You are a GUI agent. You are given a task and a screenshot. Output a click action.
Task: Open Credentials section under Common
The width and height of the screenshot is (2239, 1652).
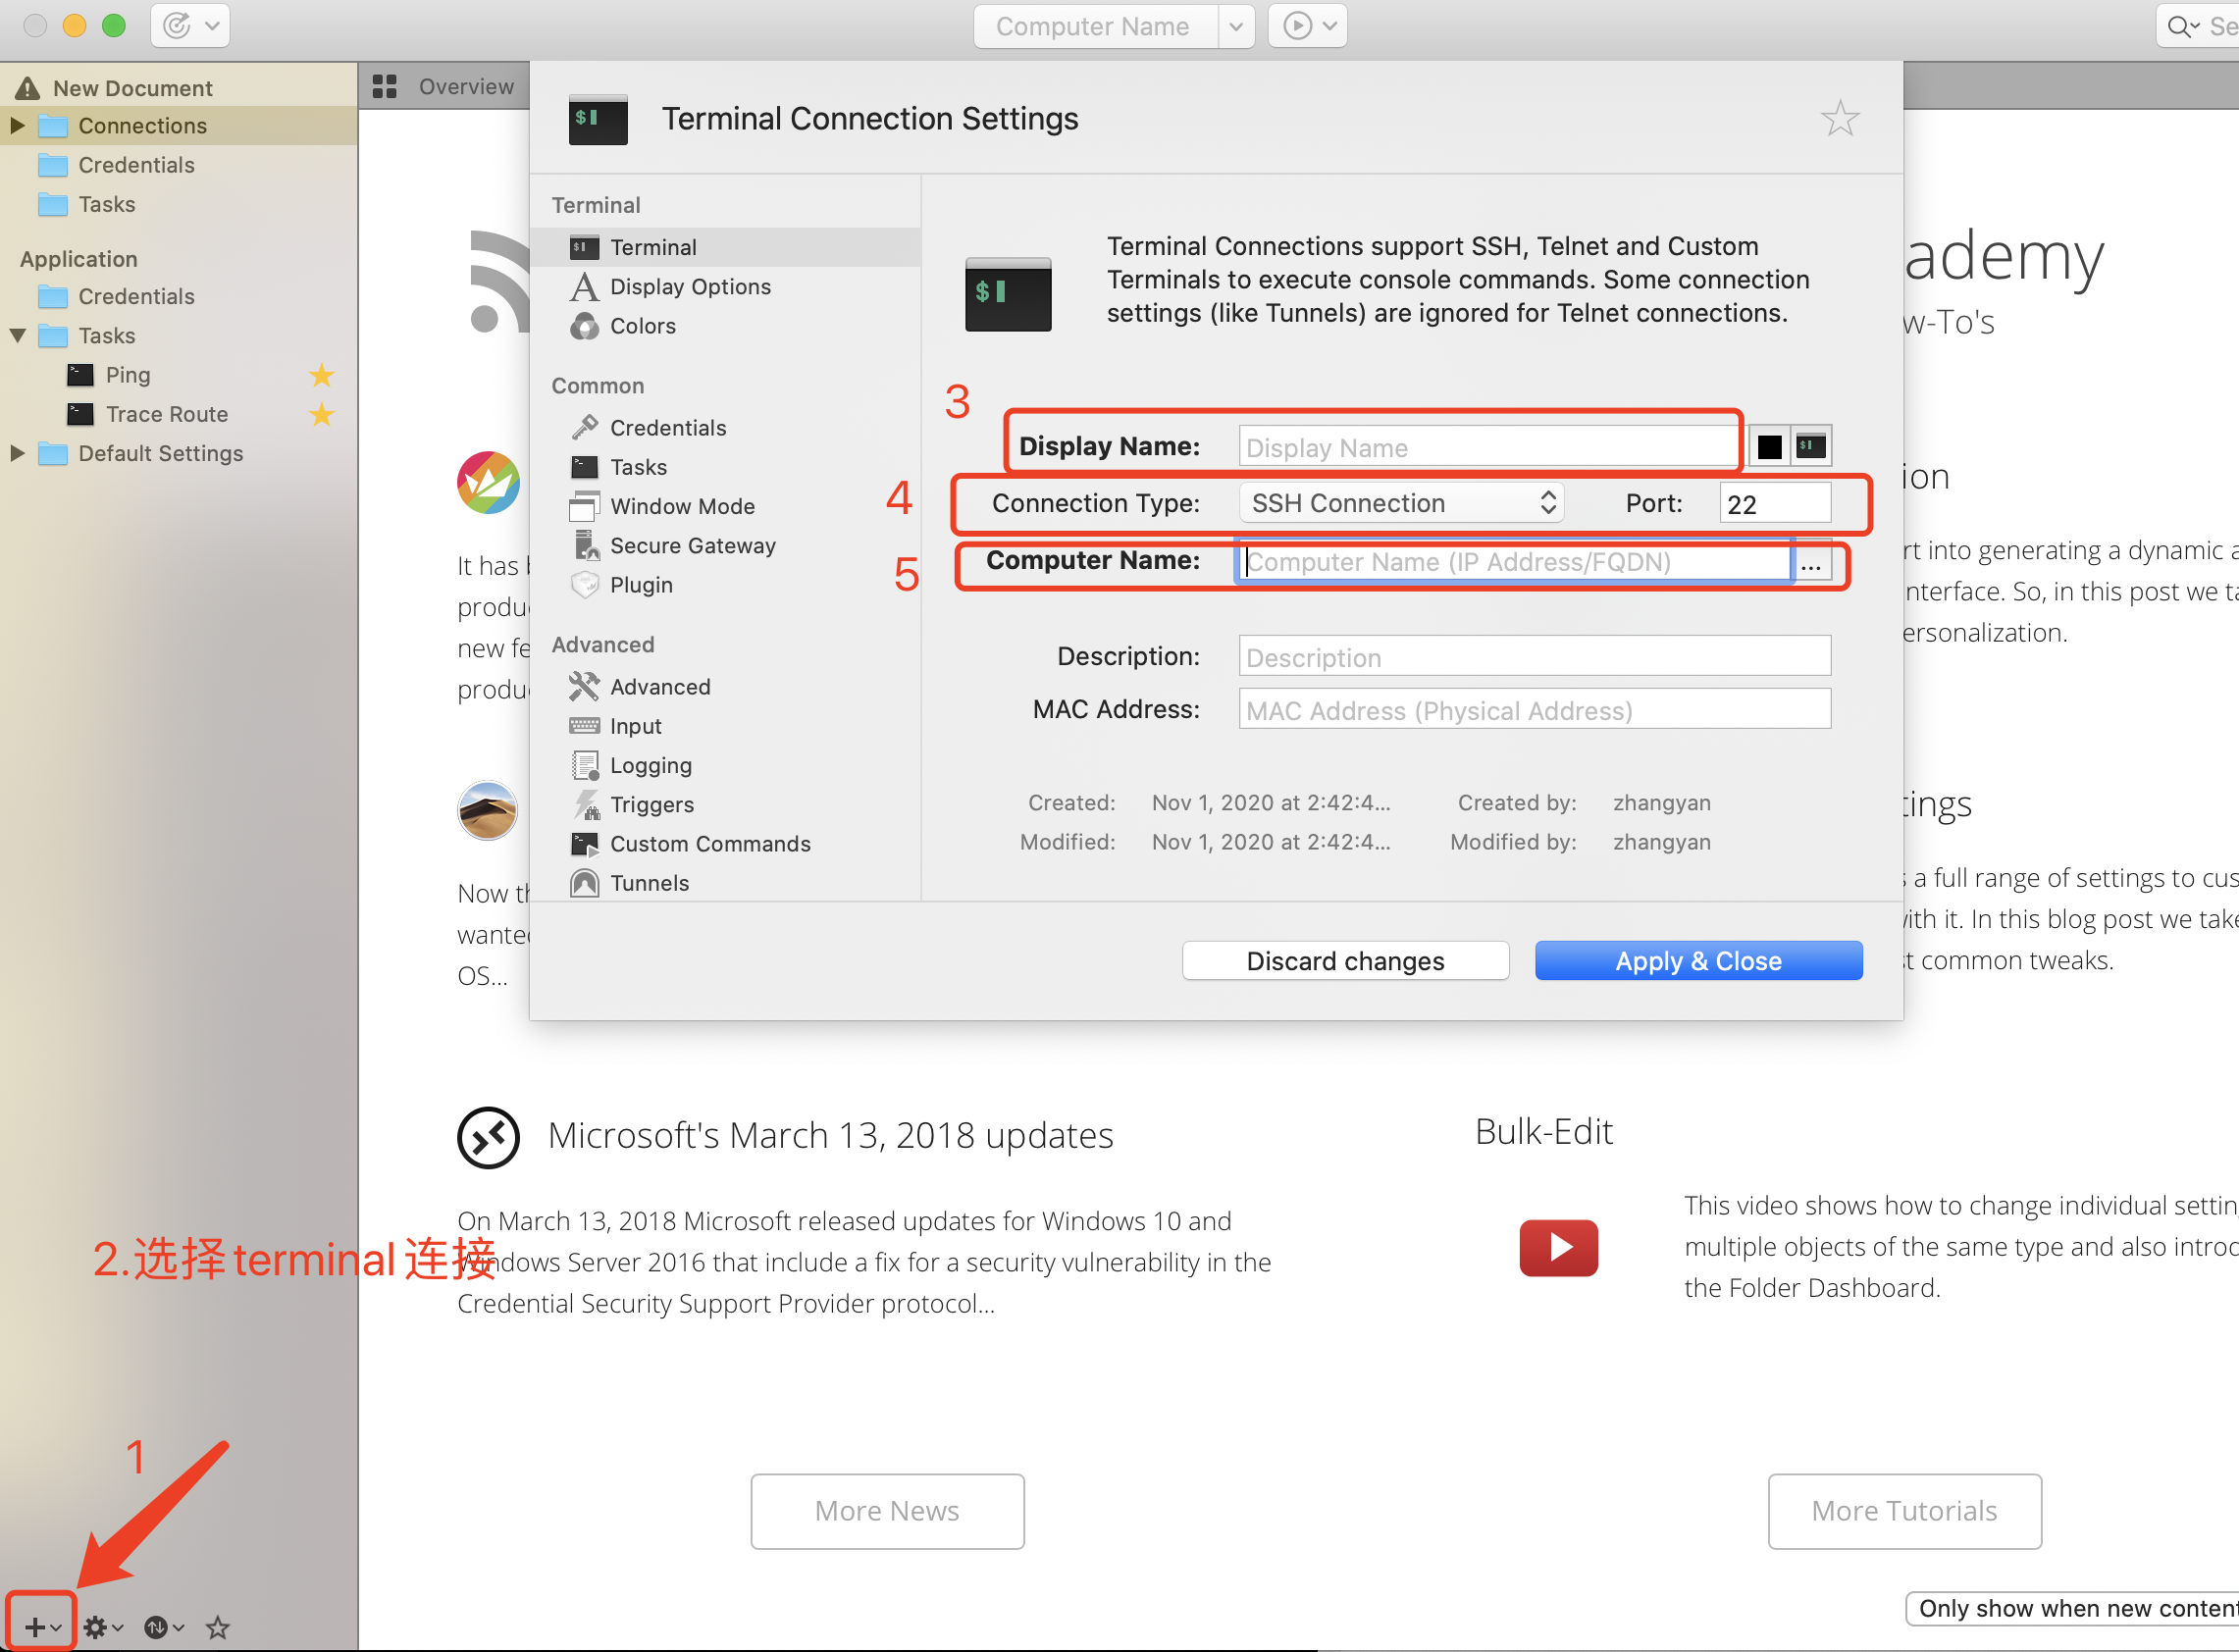[x=669, y=426]
